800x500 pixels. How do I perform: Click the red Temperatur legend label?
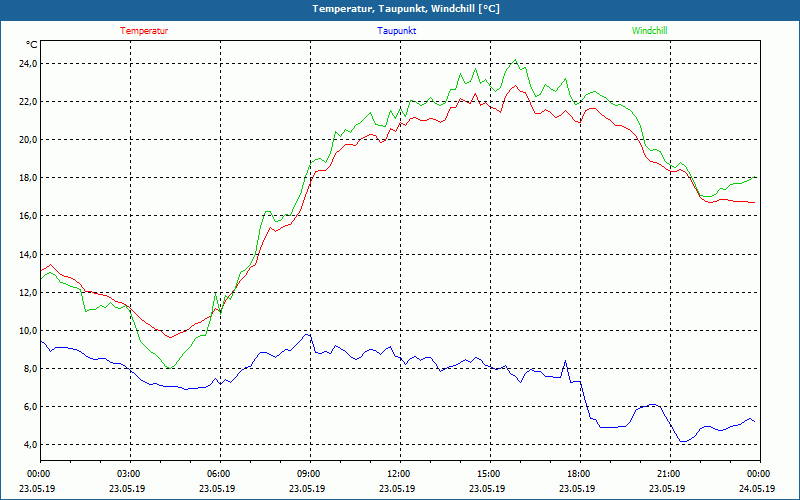tap(144, 31)
